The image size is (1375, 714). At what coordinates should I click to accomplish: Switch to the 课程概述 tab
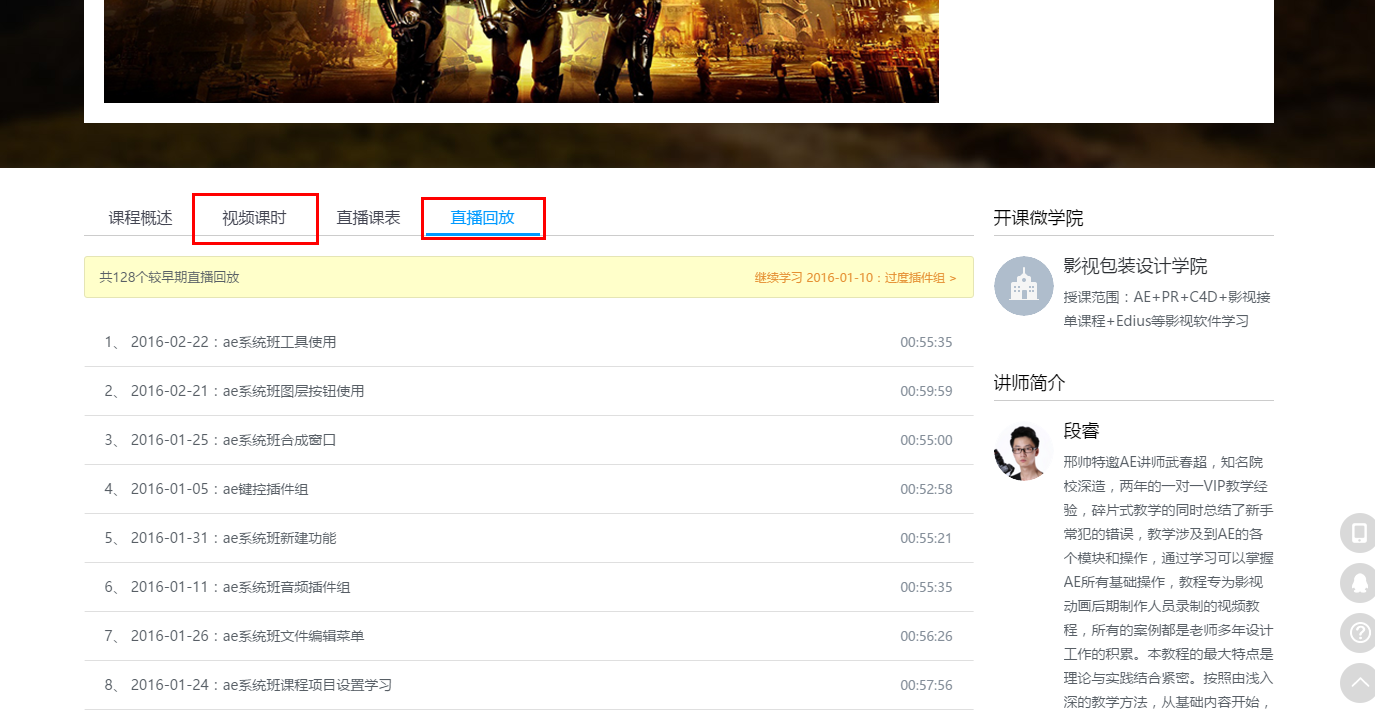[140, 218]
